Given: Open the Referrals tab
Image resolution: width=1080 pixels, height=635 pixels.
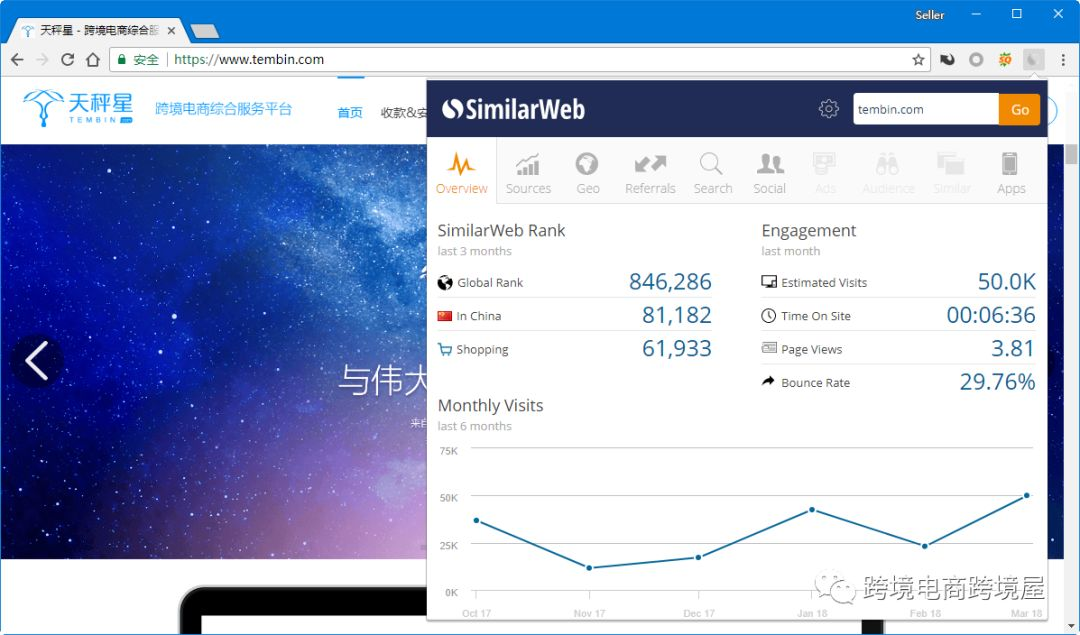Looking at the screenshot, I should [650, 172].
